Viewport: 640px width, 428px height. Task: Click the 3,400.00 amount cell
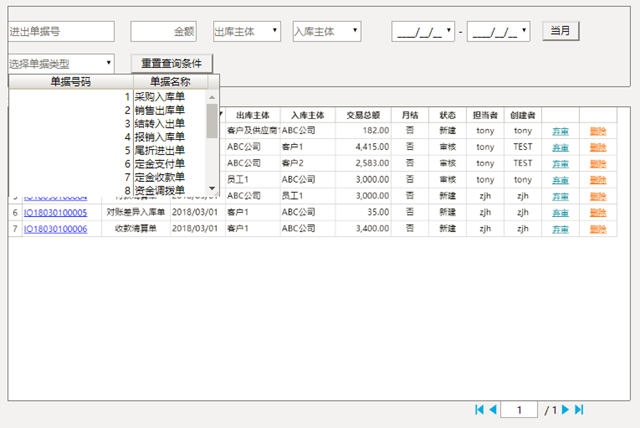tap(363, 228)
